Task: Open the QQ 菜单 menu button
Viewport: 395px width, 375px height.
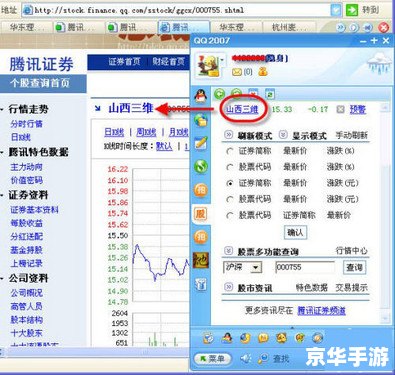Action: pos(213,359)
